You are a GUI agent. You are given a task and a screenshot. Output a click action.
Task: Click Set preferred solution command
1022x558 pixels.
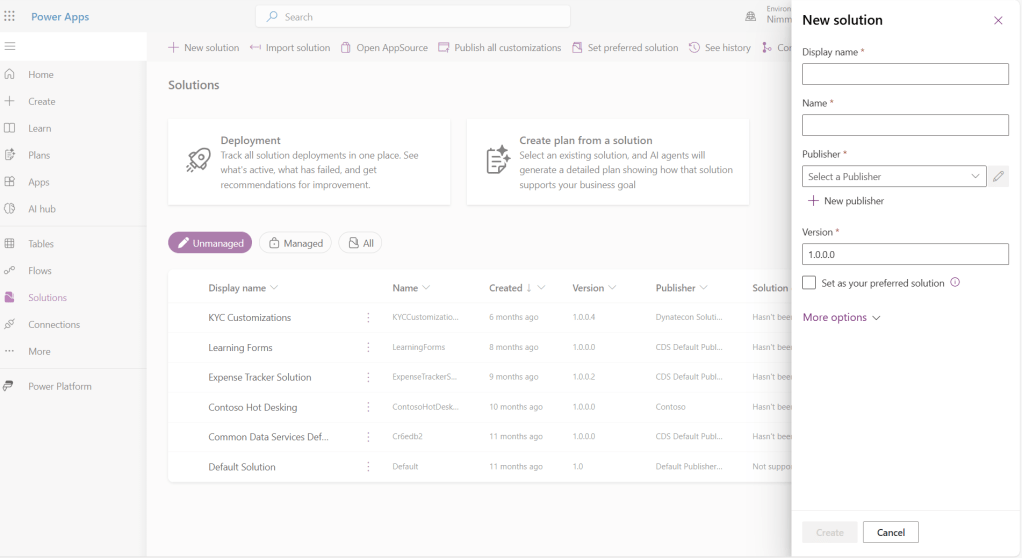625,48
